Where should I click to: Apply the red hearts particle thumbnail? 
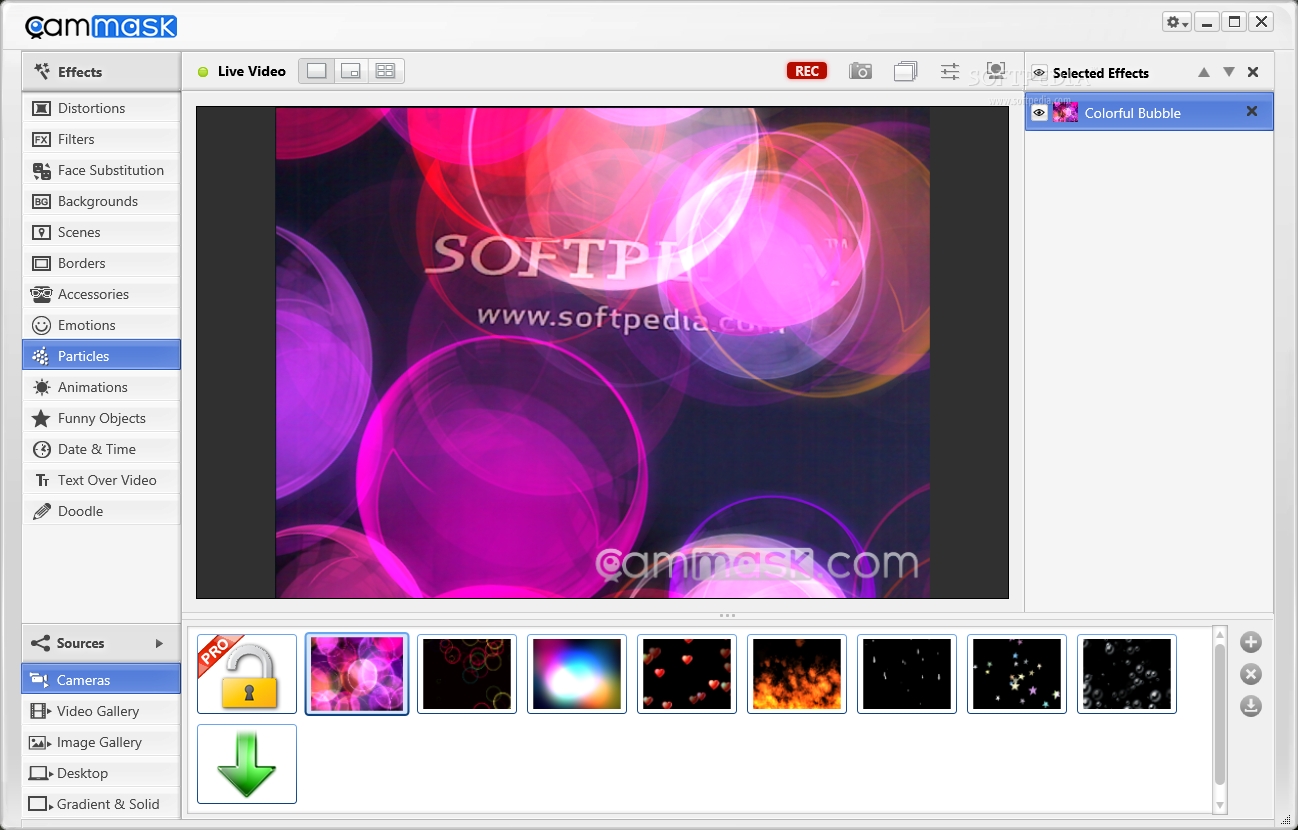pos(687,674)
